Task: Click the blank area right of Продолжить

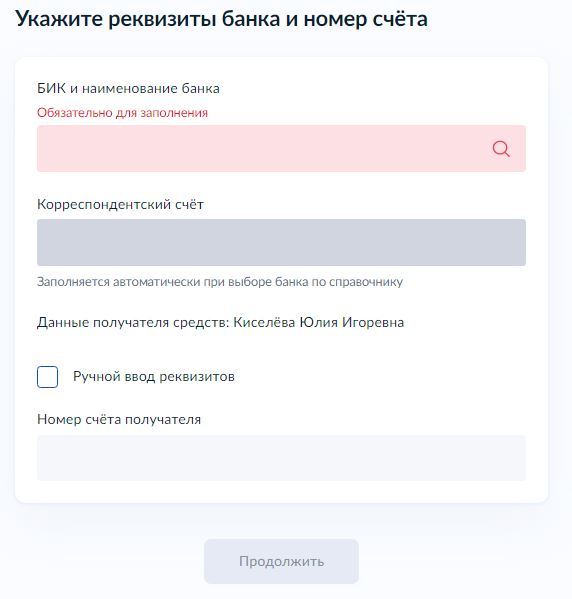Action: click(x=455, y=561)
